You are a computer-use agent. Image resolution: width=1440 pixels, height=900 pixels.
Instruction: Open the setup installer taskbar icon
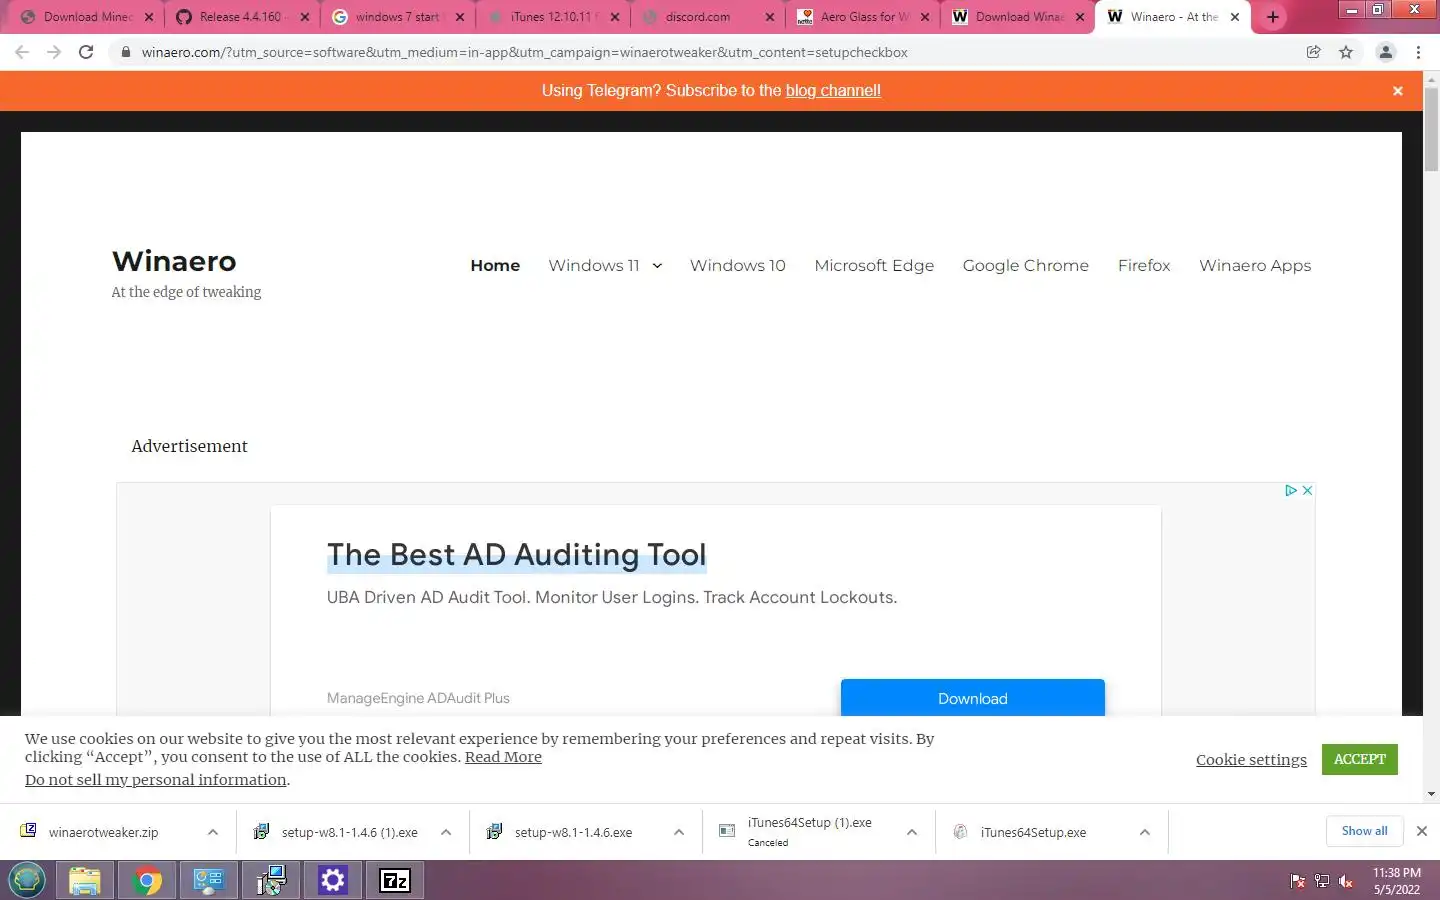click(x=271, y=880)
